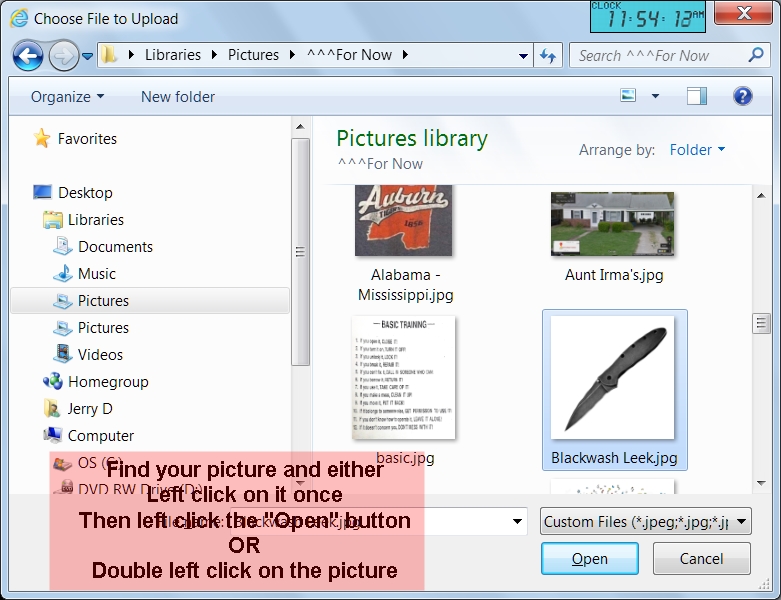Click the ^^^For Now breadcrumb
The height and width of the screenshot is (600, 781).
point(349,55)
